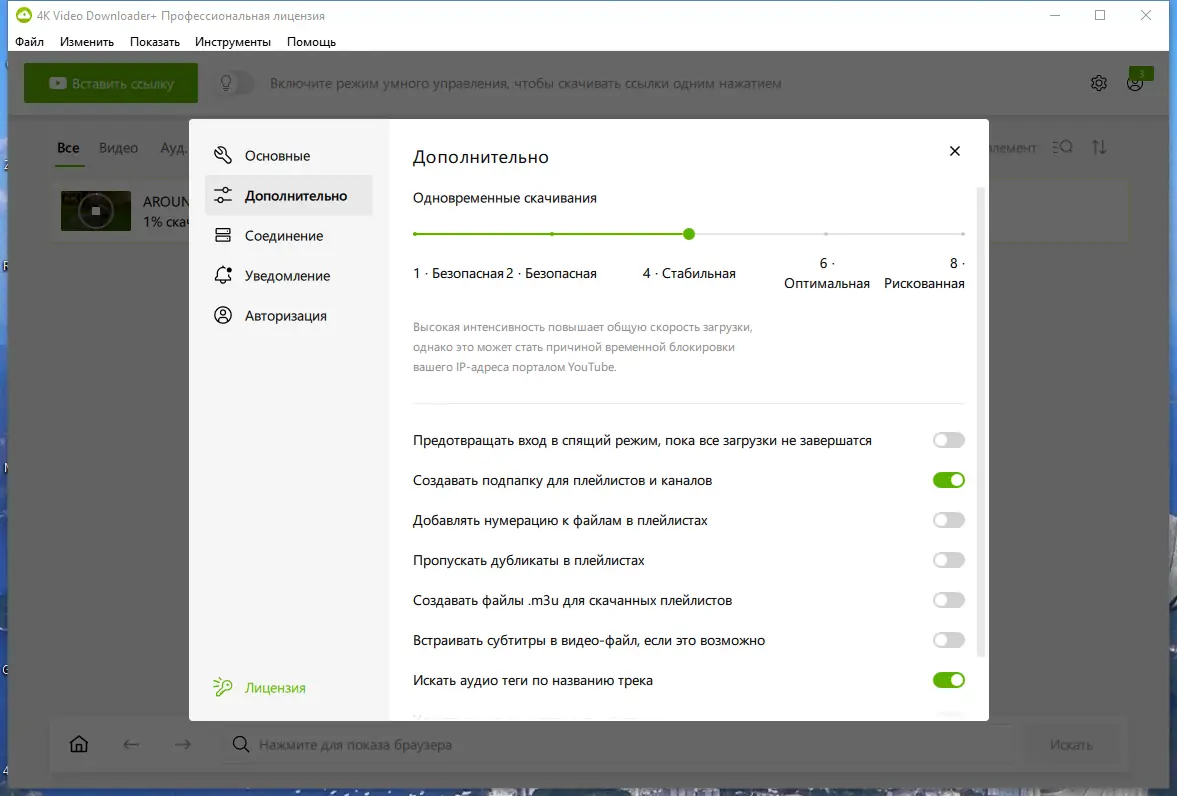Click the Искать button
The width and height of the screenshot is (1177, 796).
[x=1071, y=744]
